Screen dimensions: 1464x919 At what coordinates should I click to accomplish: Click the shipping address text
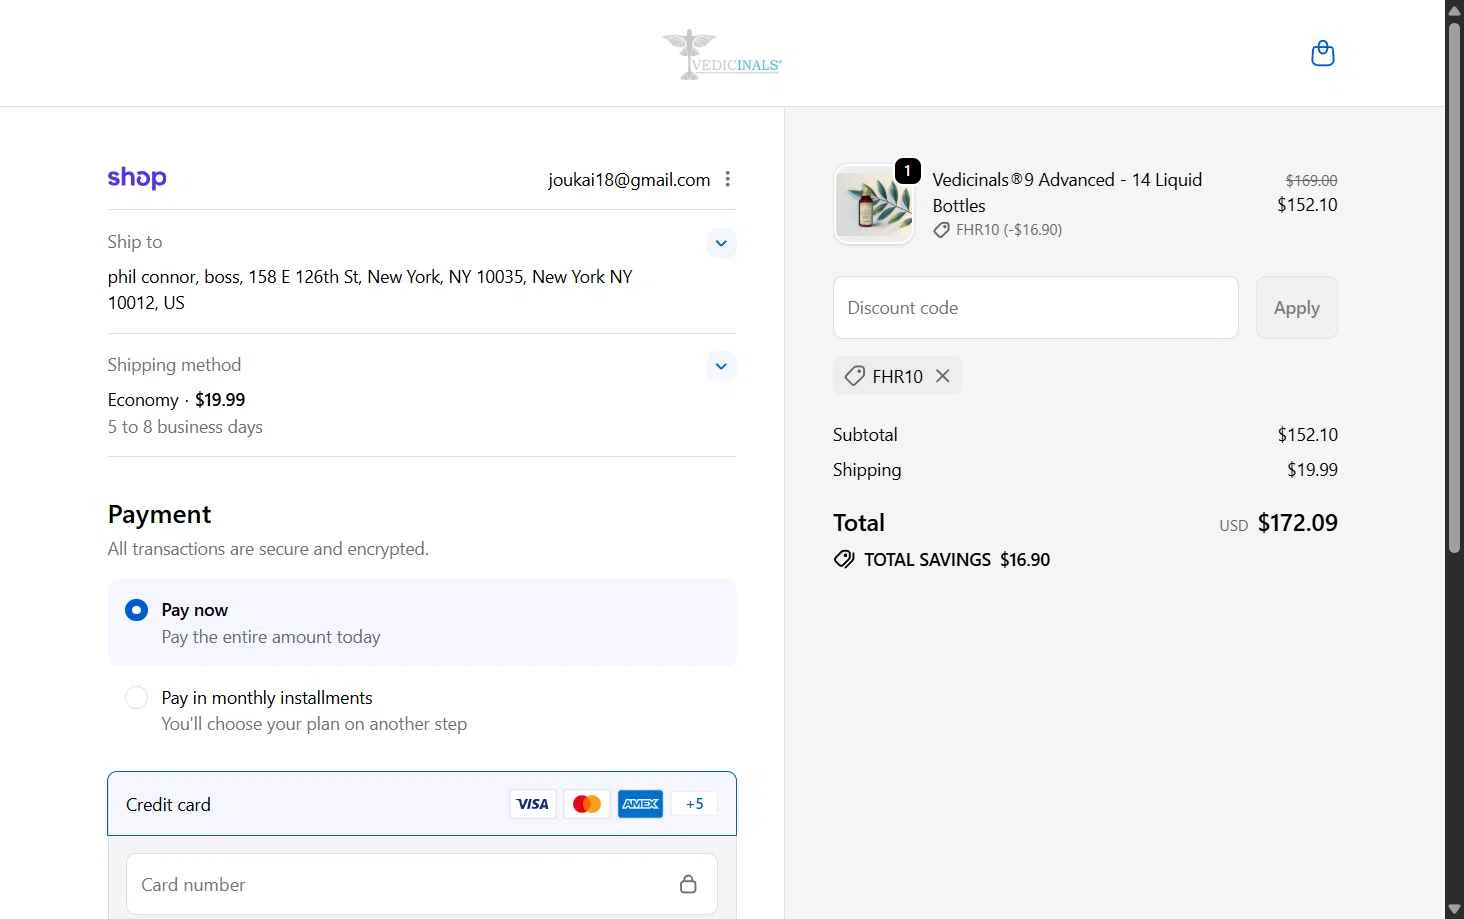370,289
